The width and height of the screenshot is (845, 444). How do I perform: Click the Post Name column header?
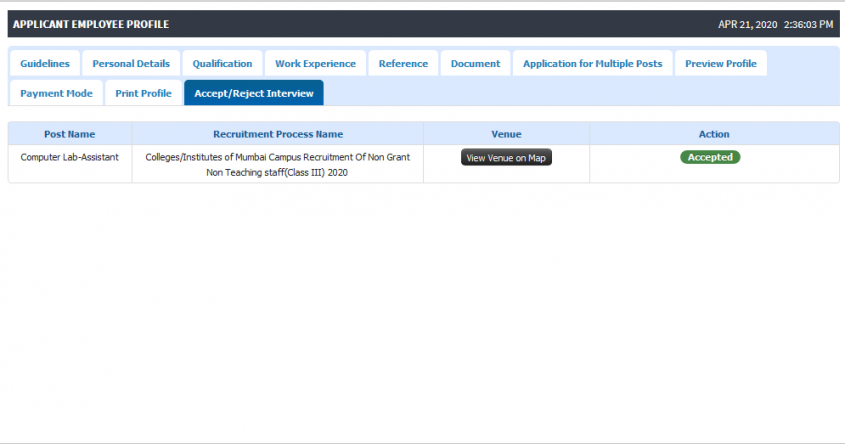point(70,134)
